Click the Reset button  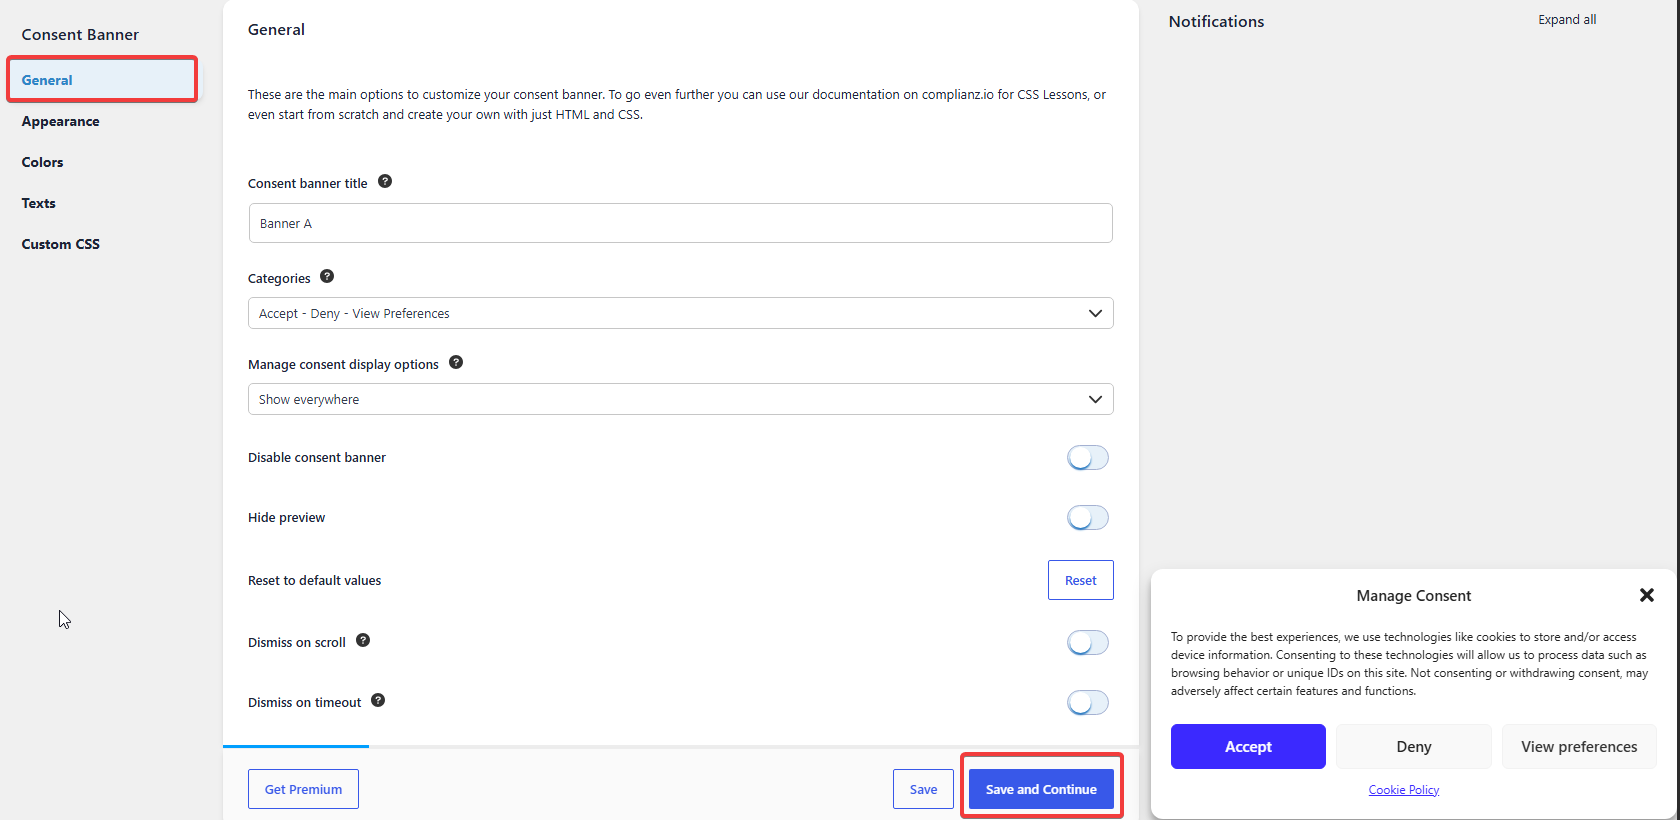click(1081, 580)
